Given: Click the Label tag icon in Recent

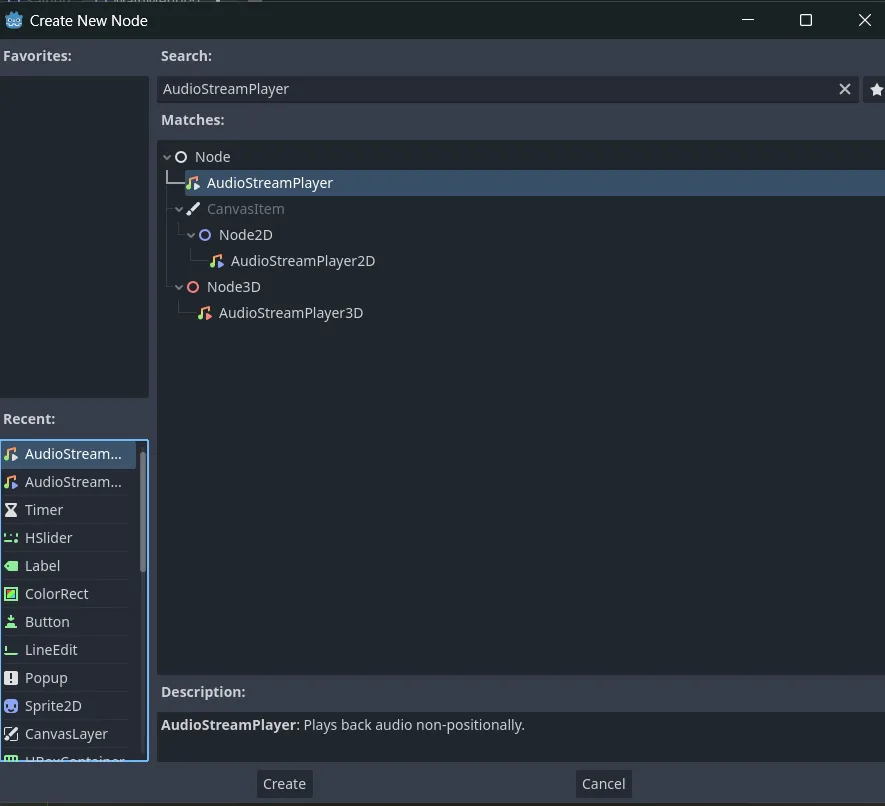Looking at the screenshot, I should point(11,566).
